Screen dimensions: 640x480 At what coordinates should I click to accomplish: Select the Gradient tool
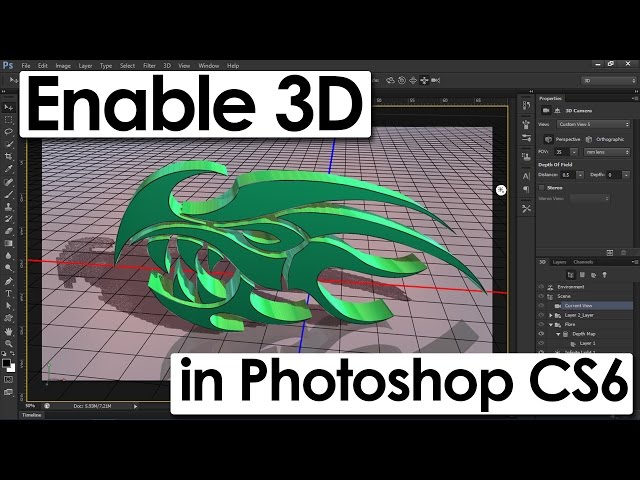coord(9,243)
